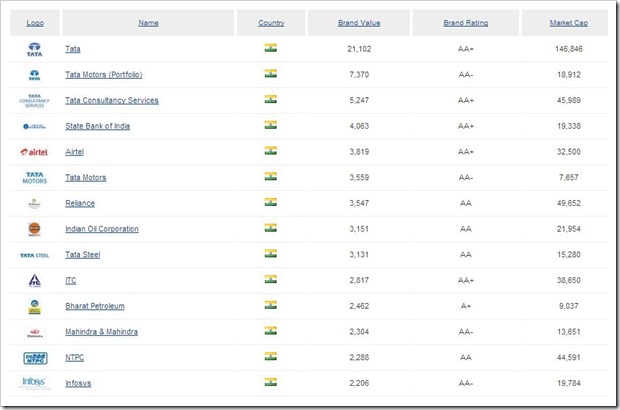Sort table by Market Cap header
This screenshot has height=410, width=620.
(x=567, y=22)
